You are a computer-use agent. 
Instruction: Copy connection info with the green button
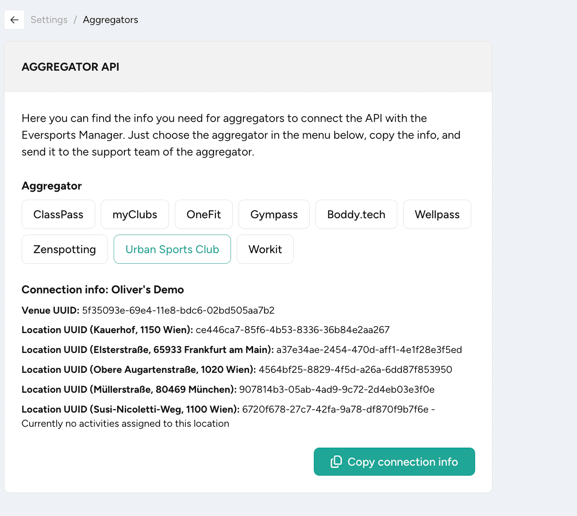click(x=394, y=462)
